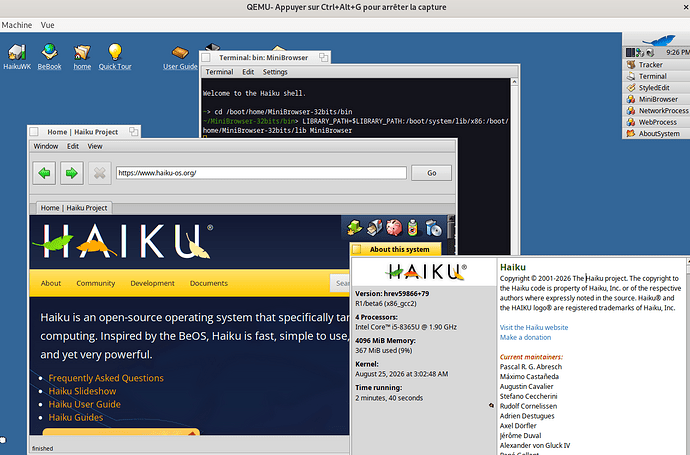Go back with the green left arrow
The height and width of the screenshot is (455, 690).
click(44, 173)
